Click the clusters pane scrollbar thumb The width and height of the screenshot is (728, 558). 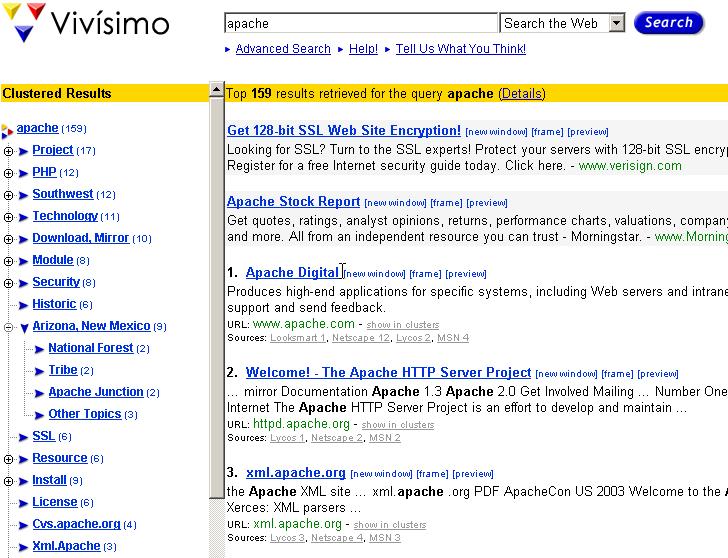(x=217, y=298)
